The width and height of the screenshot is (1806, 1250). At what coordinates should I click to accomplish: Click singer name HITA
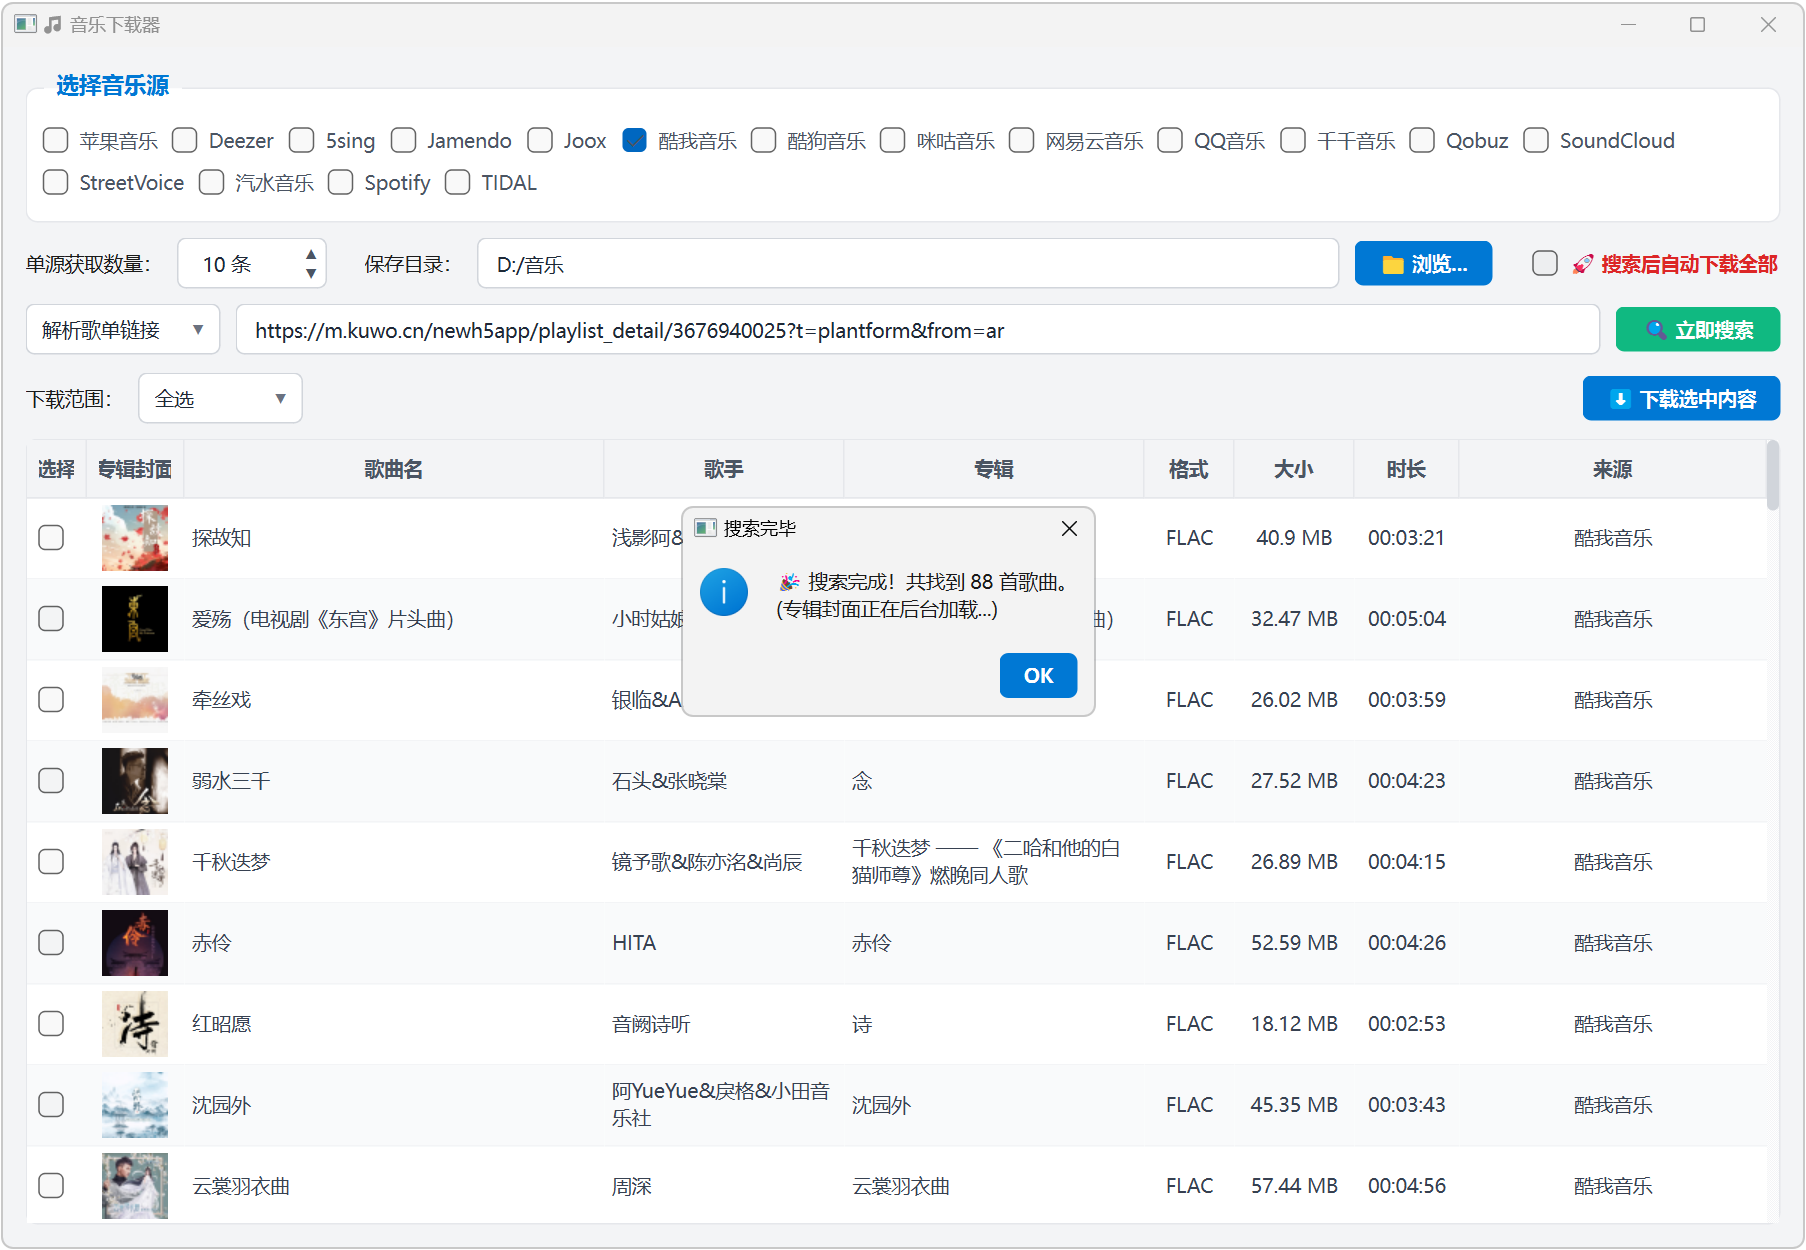[x=634, y=943]
